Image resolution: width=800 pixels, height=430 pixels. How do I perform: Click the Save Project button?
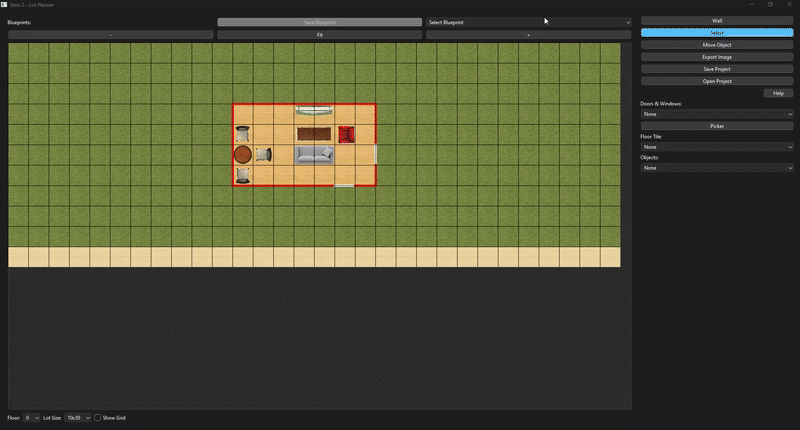pos(717,69)
